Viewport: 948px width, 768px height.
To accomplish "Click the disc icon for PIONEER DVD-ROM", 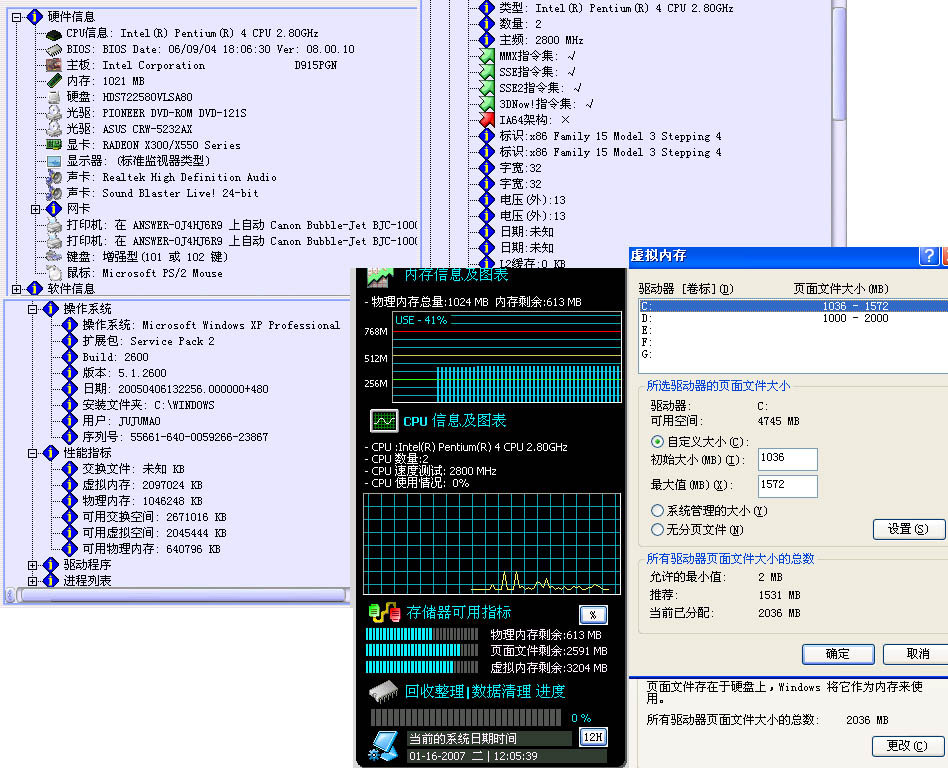I will pos(54,113).
